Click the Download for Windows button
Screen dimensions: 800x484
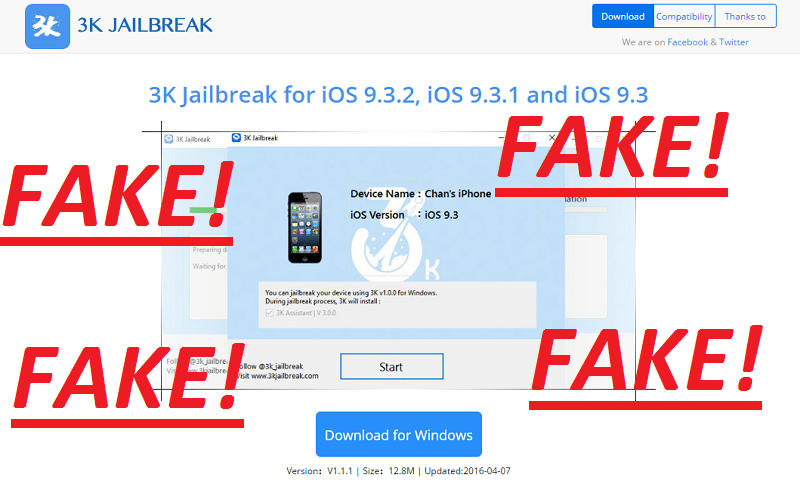click(x=398, y=435)
